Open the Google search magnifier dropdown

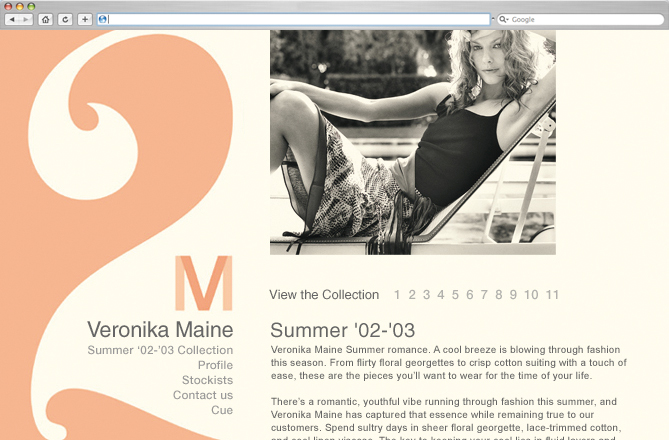(x=504, y=20)
